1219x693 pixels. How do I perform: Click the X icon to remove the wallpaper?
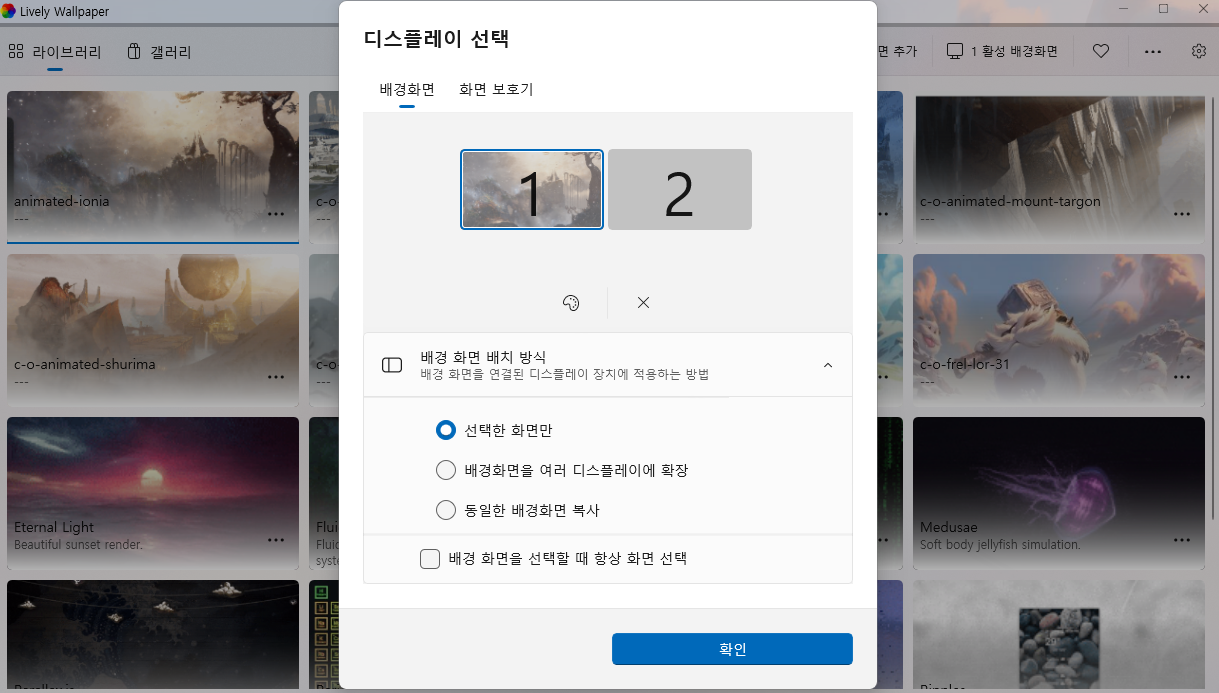pyautogui.click(x=643, y=302)
